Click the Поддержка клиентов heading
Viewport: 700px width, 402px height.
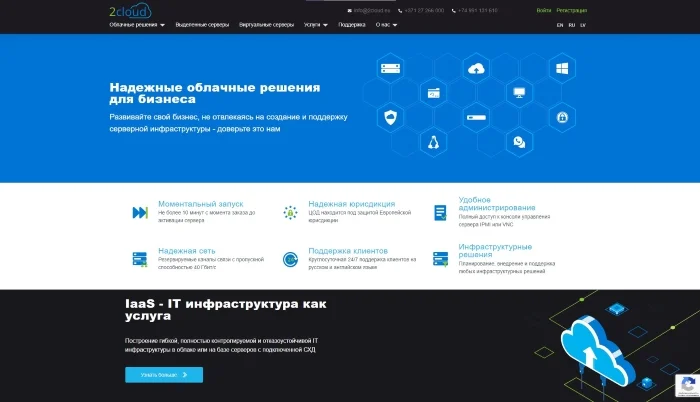348,251
